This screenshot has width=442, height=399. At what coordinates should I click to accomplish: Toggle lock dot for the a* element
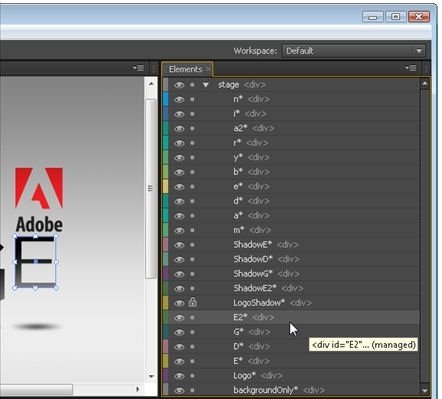pyautogui.click(x=192, y=216)
